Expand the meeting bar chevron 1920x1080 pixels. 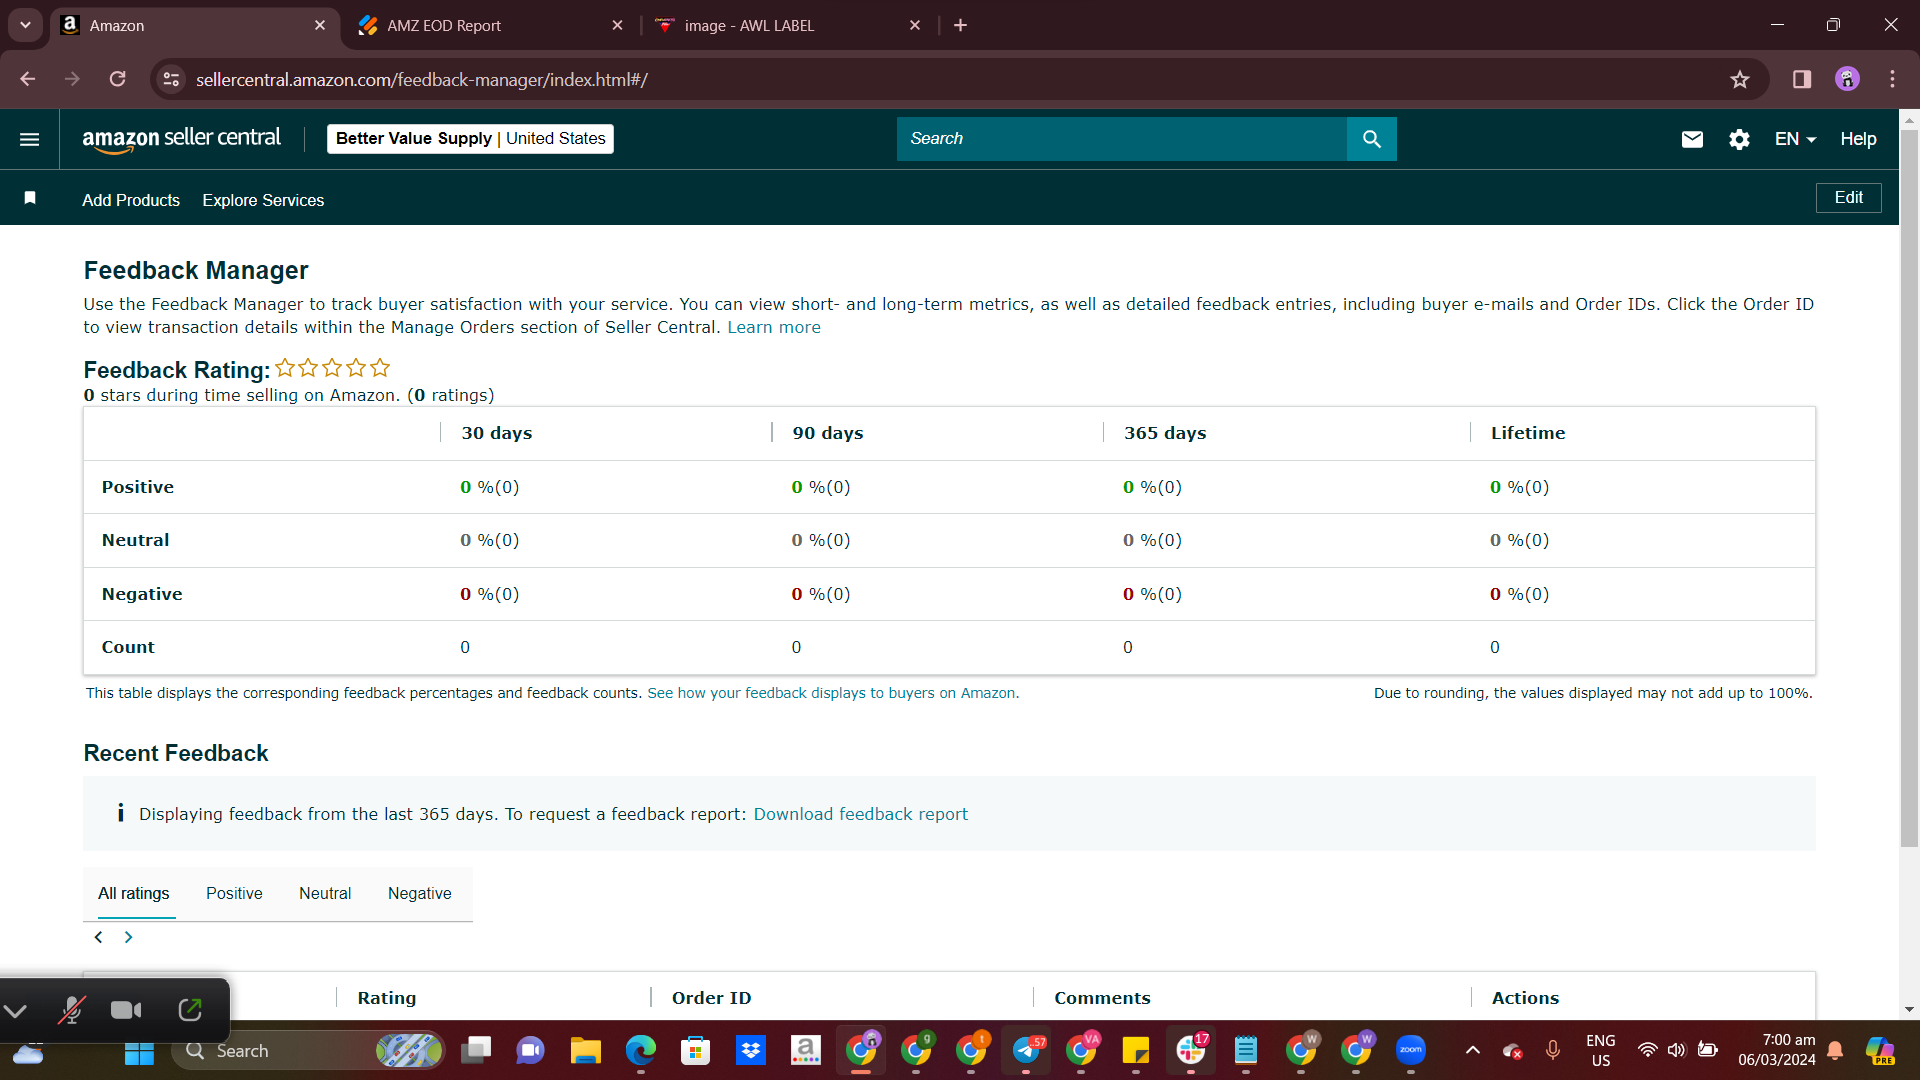(x=15, y=1010)
